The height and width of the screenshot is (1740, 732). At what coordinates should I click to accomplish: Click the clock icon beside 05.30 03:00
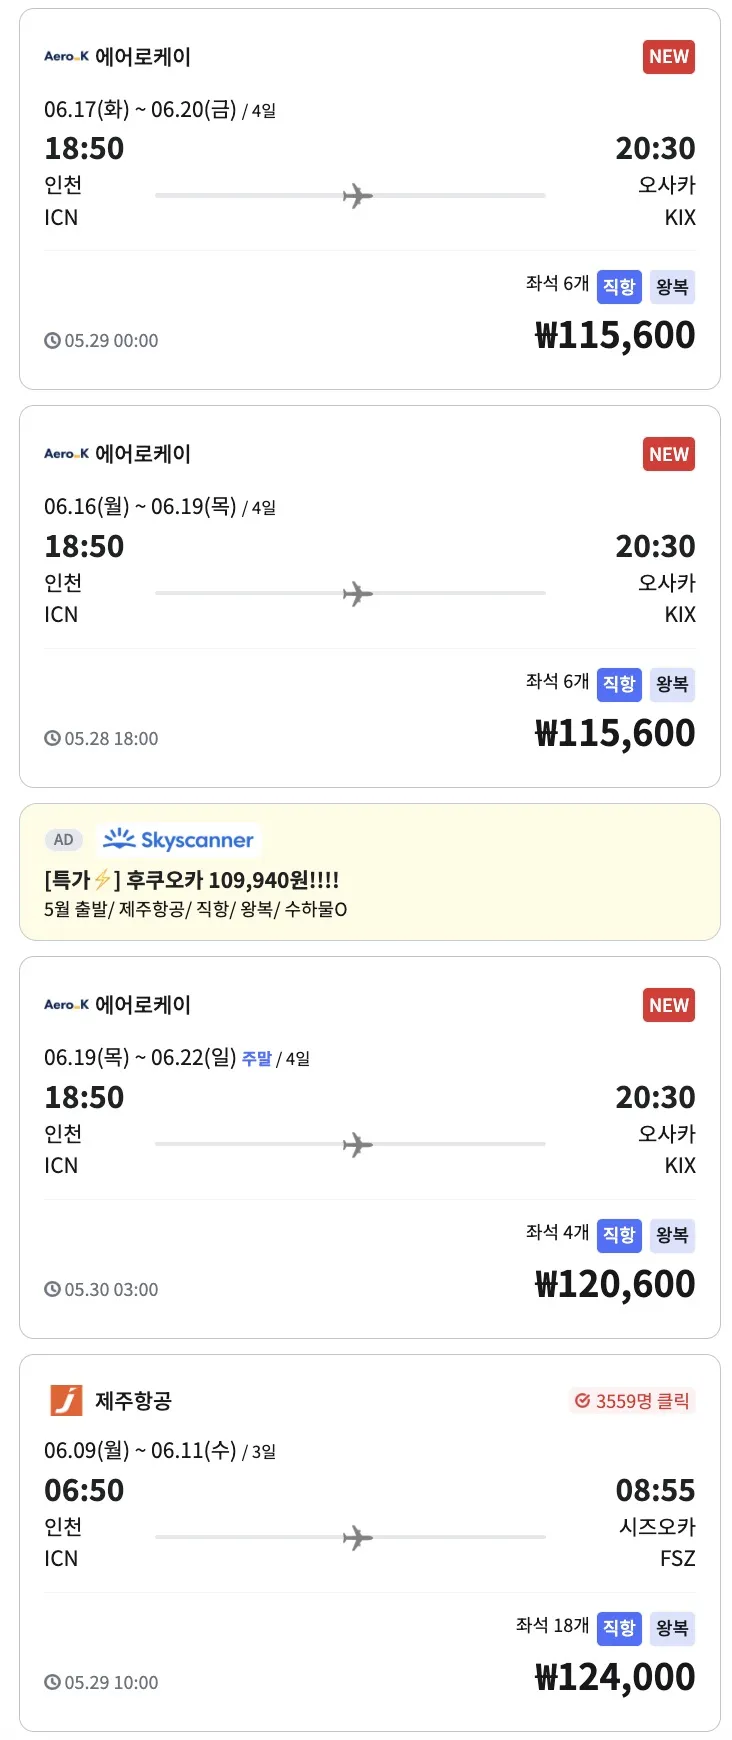(52, 1290)
